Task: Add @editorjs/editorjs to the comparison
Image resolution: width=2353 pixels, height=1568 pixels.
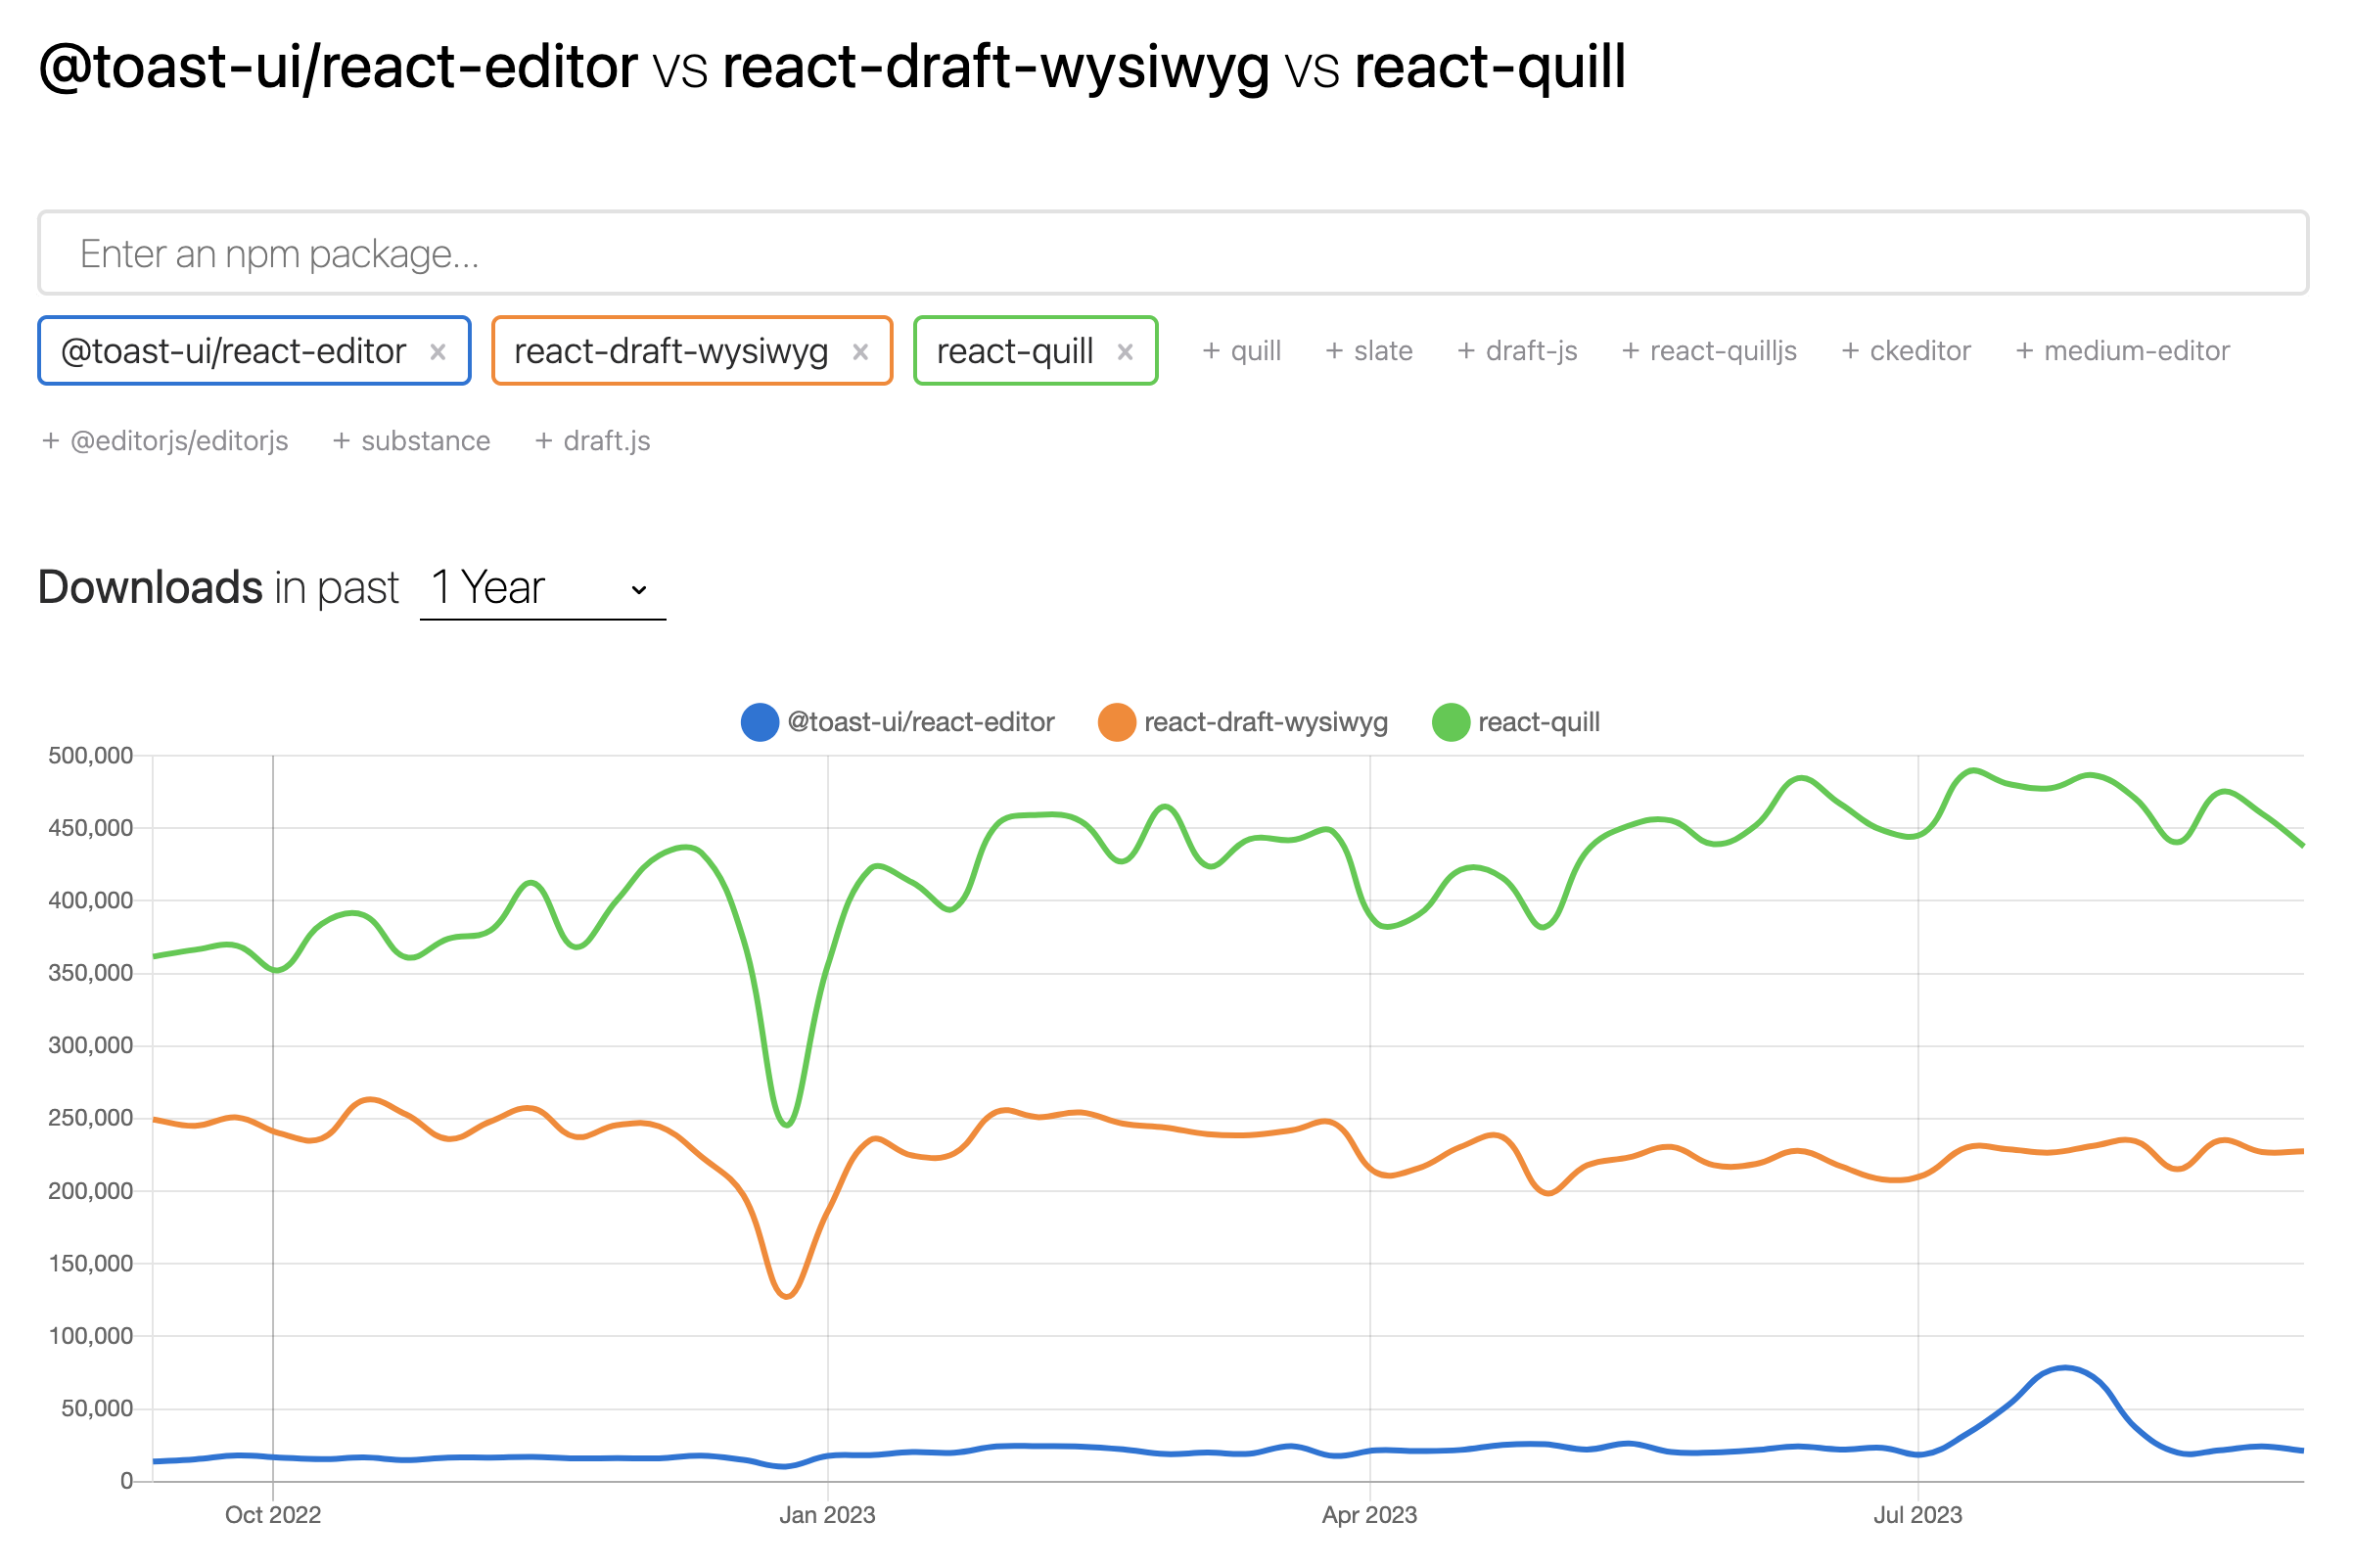Action: coord(164,440)
